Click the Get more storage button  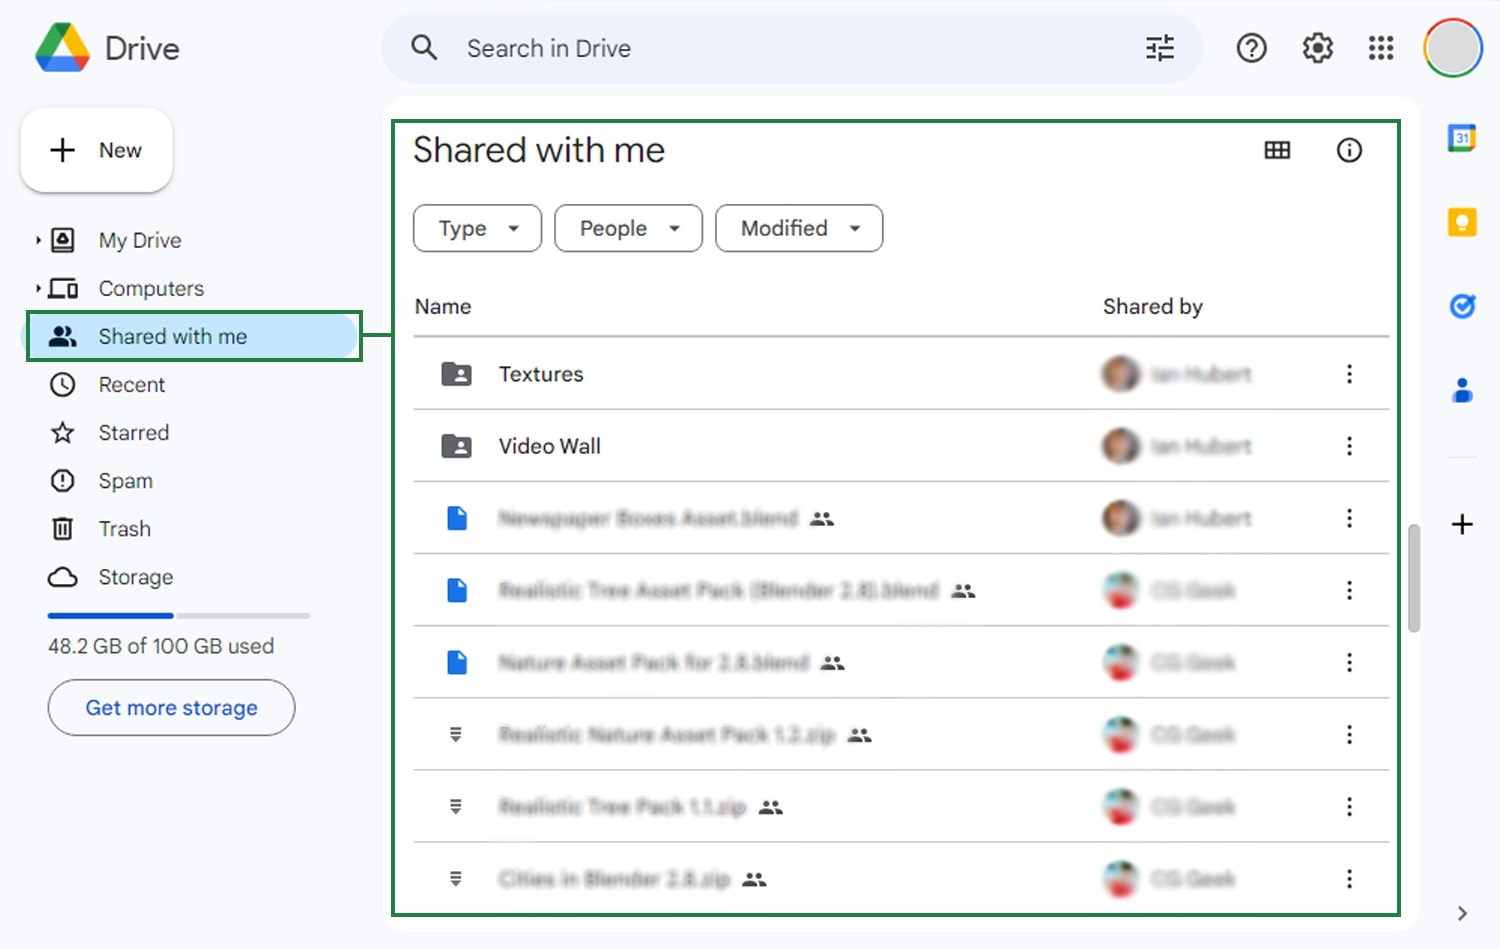pos(170,707)
